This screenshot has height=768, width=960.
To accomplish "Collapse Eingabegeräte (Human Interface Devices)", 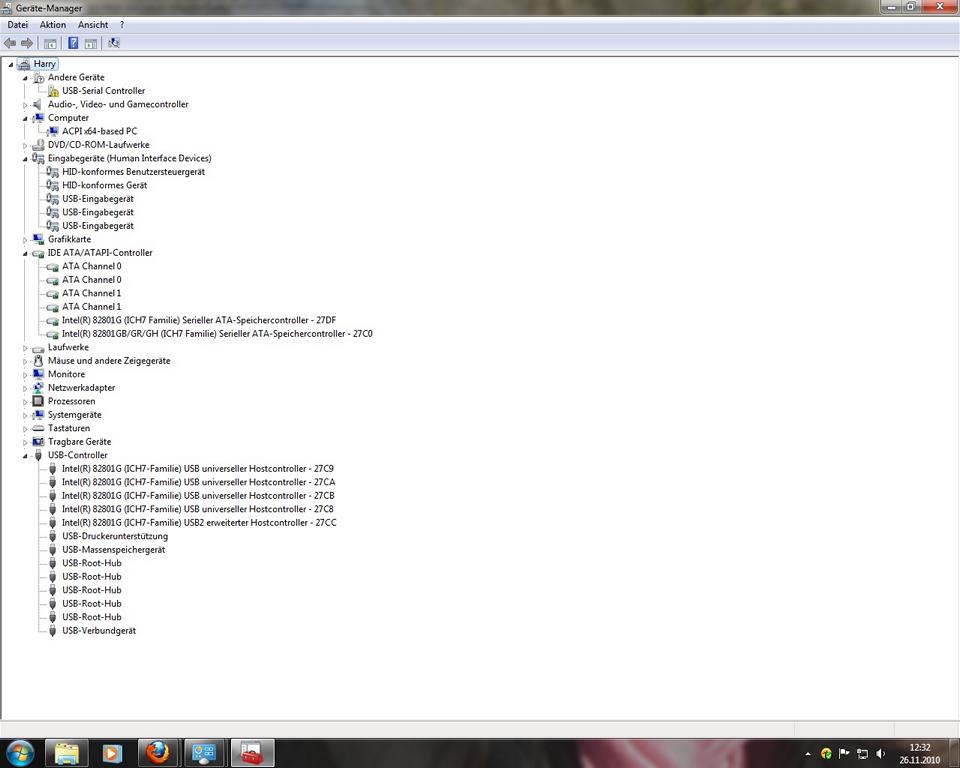I will click(x=25, y=159).
